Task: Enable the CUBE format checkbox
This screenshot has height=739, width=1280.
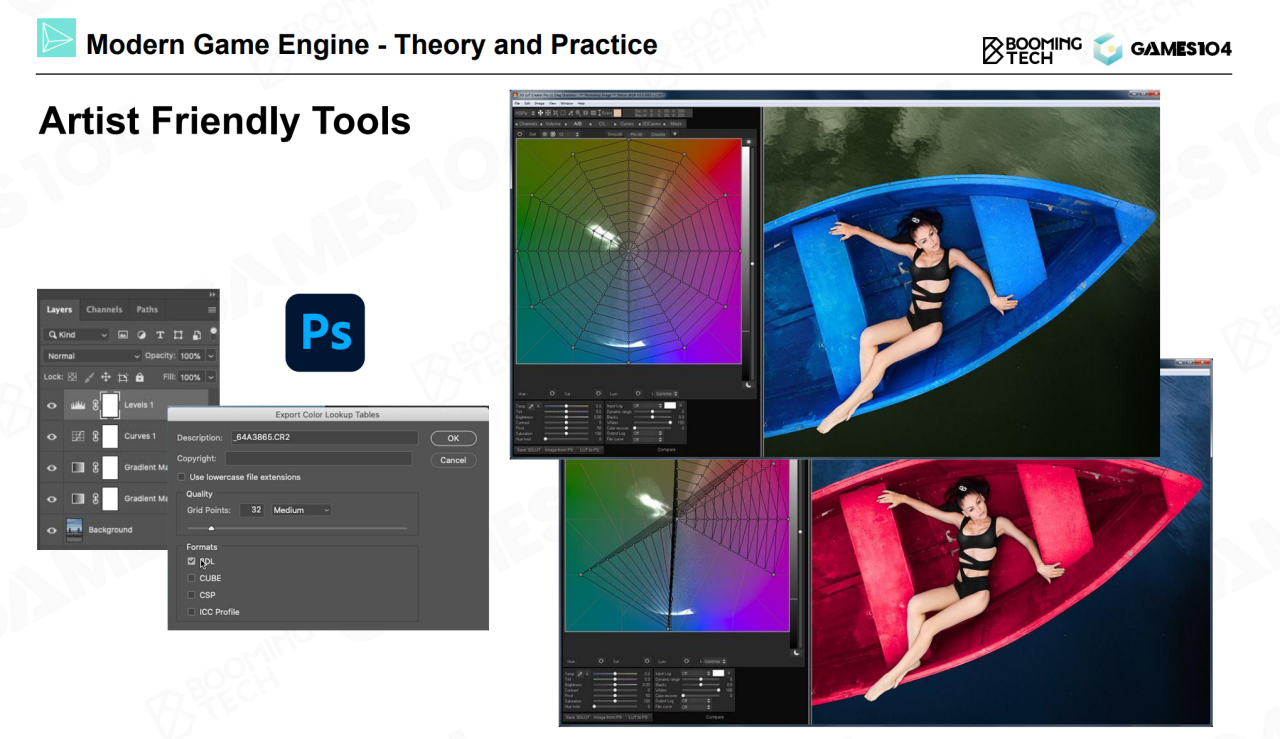Action: coord(192,578)
